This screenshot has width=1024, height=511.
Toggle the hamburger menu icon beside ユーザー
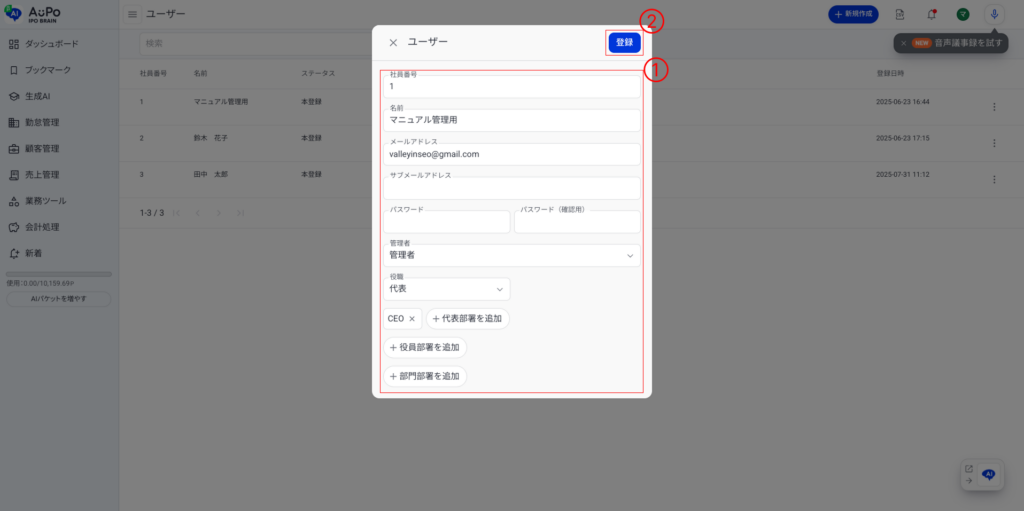132,15
